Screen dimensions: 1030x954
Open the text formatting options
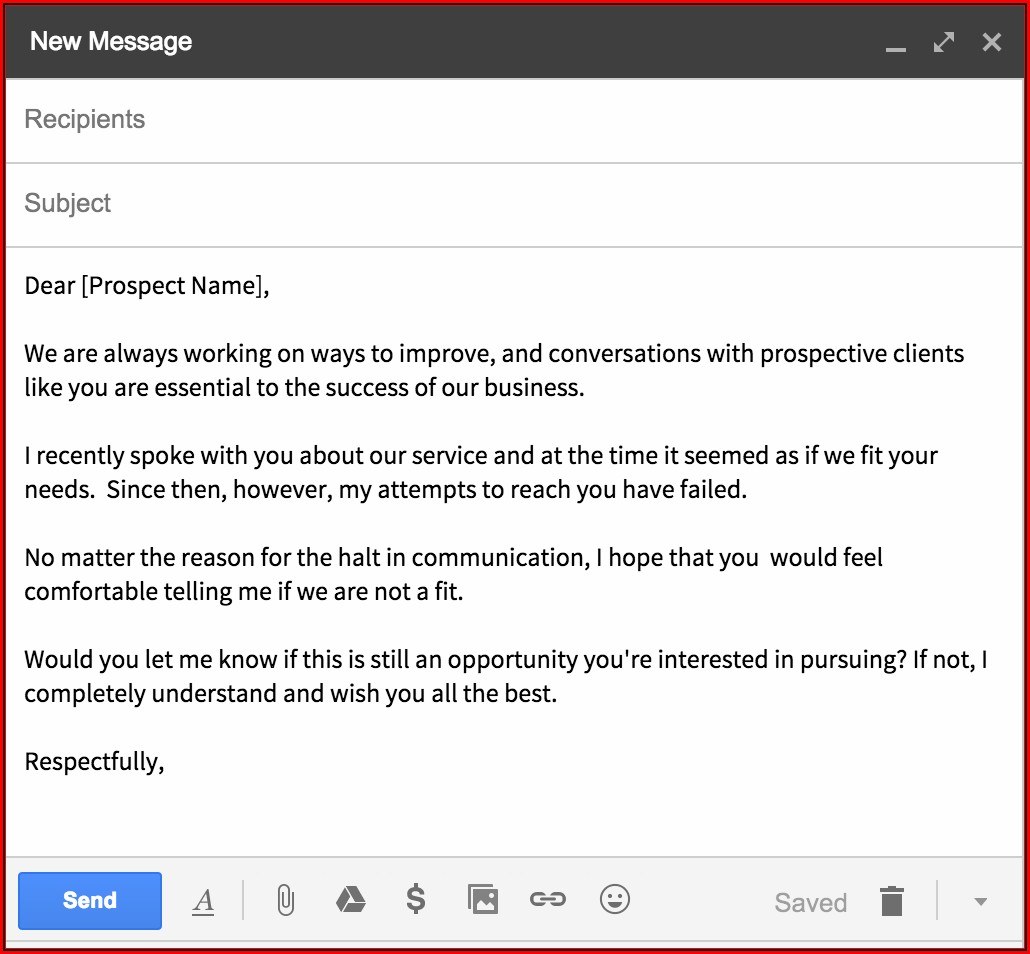(204, 901)
